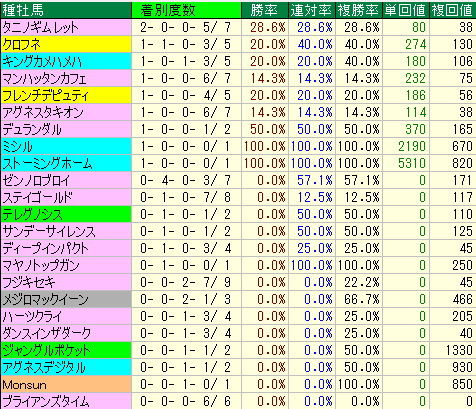This screenshot has width=476, height=409.
Task: Select the クロフネ sire name cell
Action: coord(66,44)
